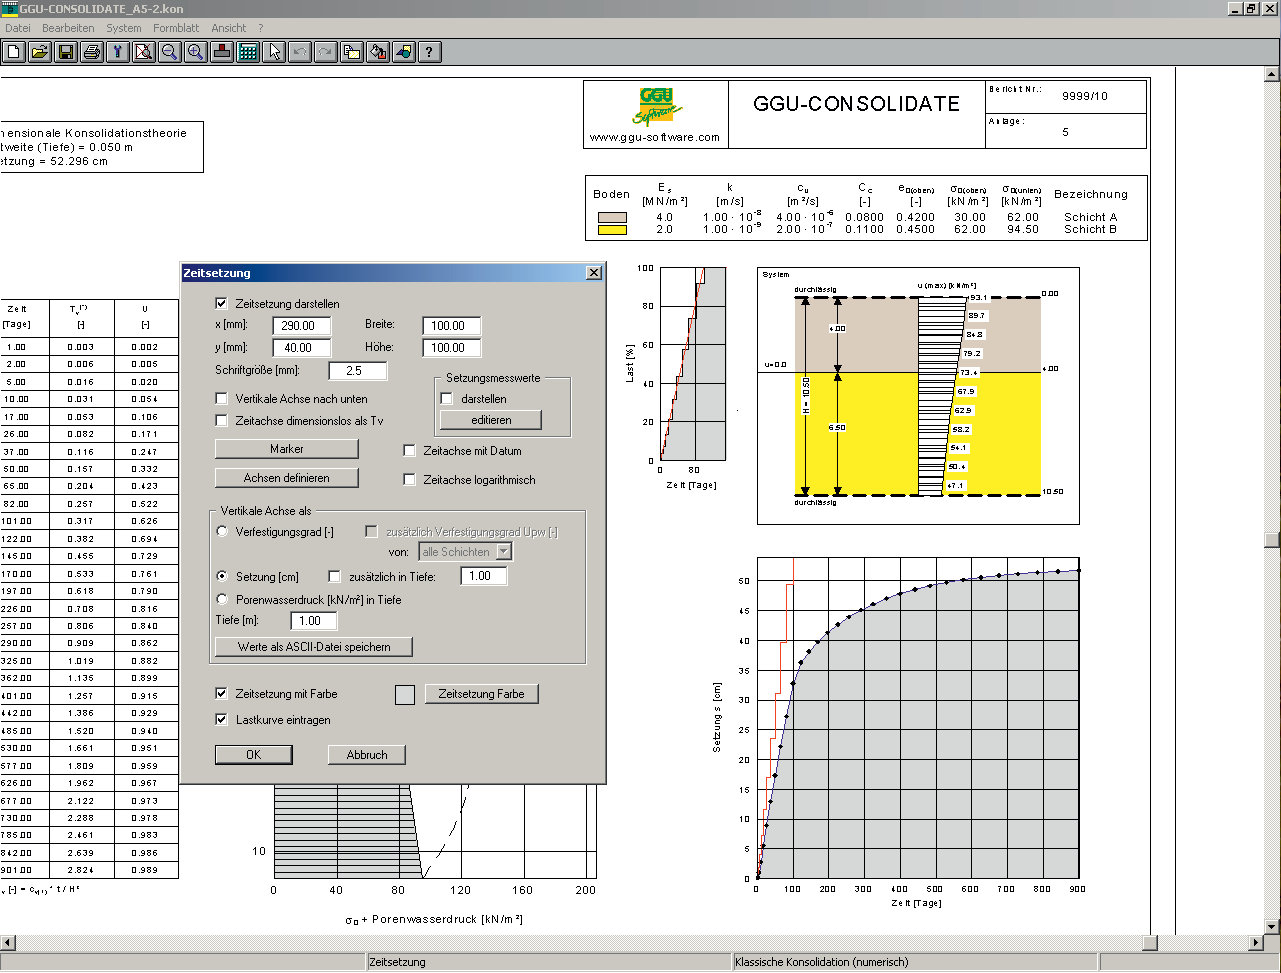The width and height of the screenshot is (1281, 973).
Task: Uncheck Zeitsetzung mit Farbe
Action: coord(222,693)
